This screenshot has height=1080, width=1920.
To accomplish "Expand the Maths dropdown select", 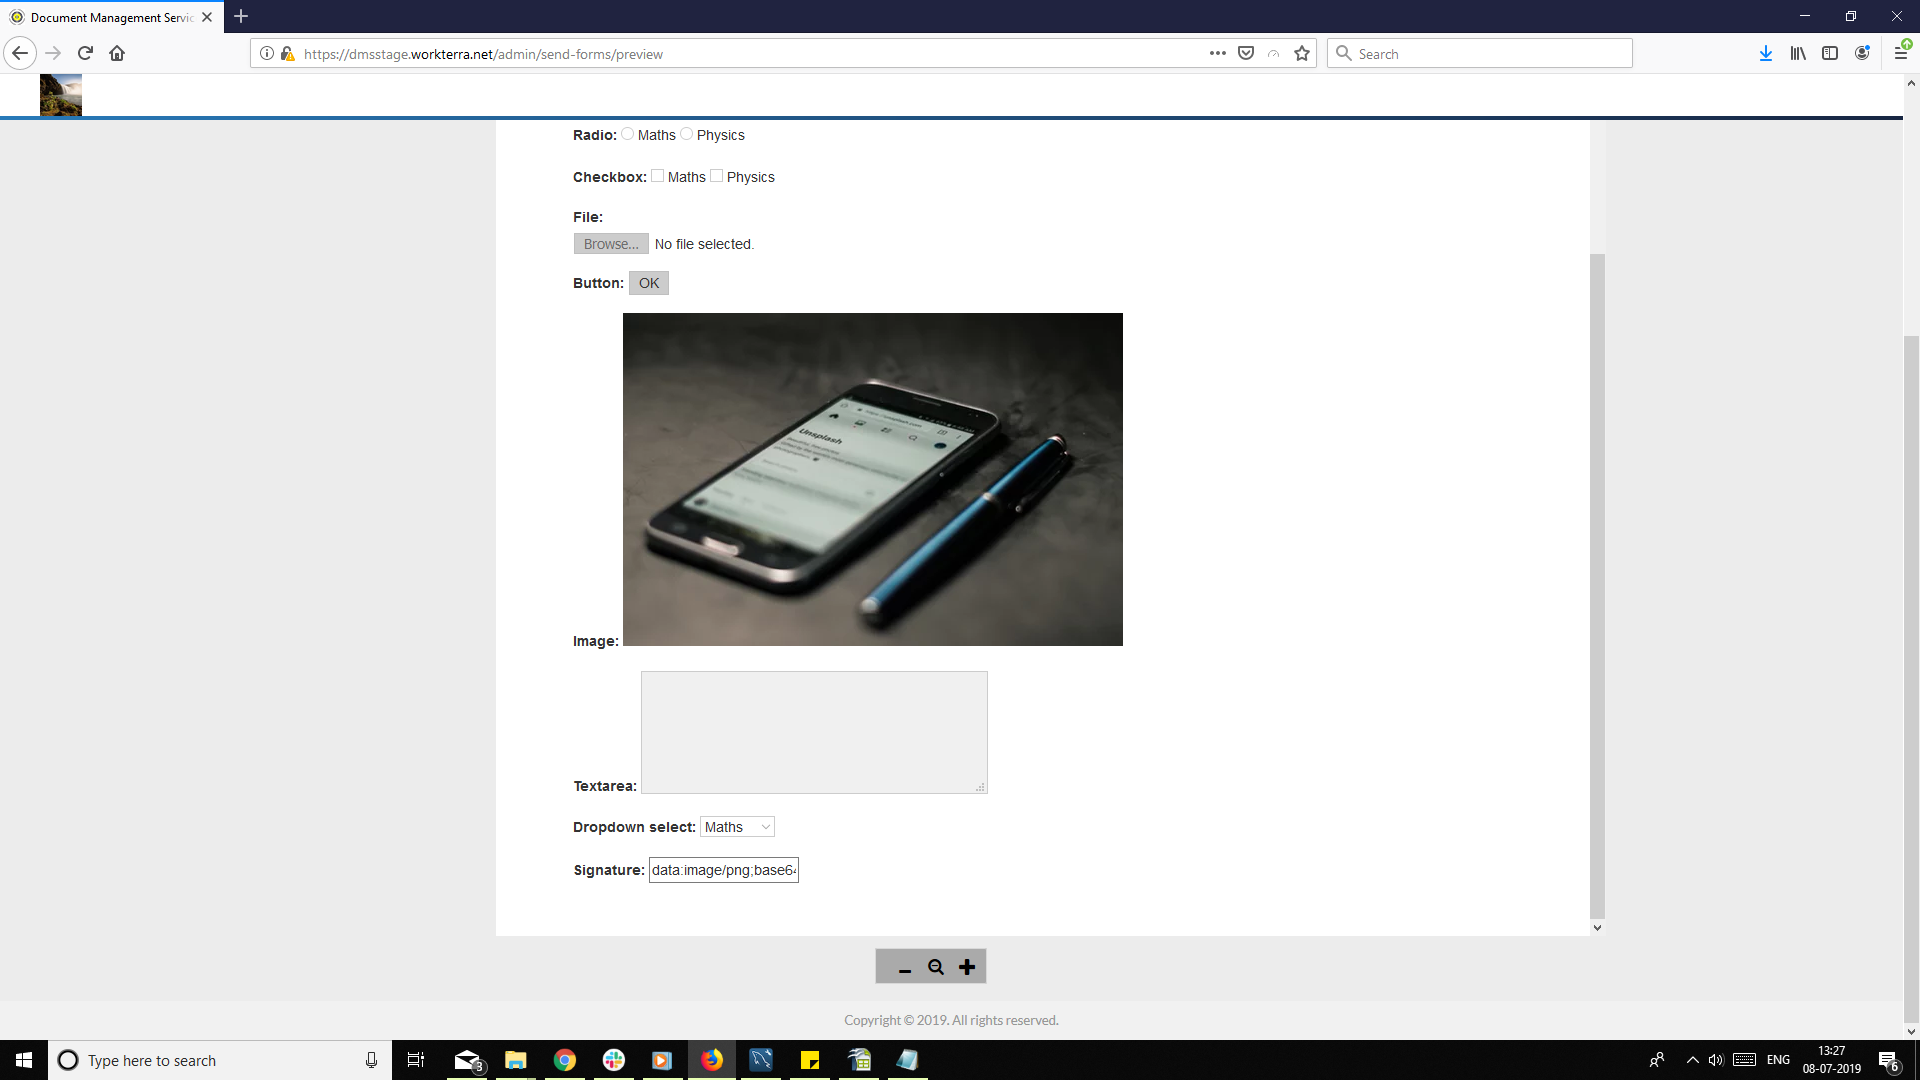I will coord(737,827).
